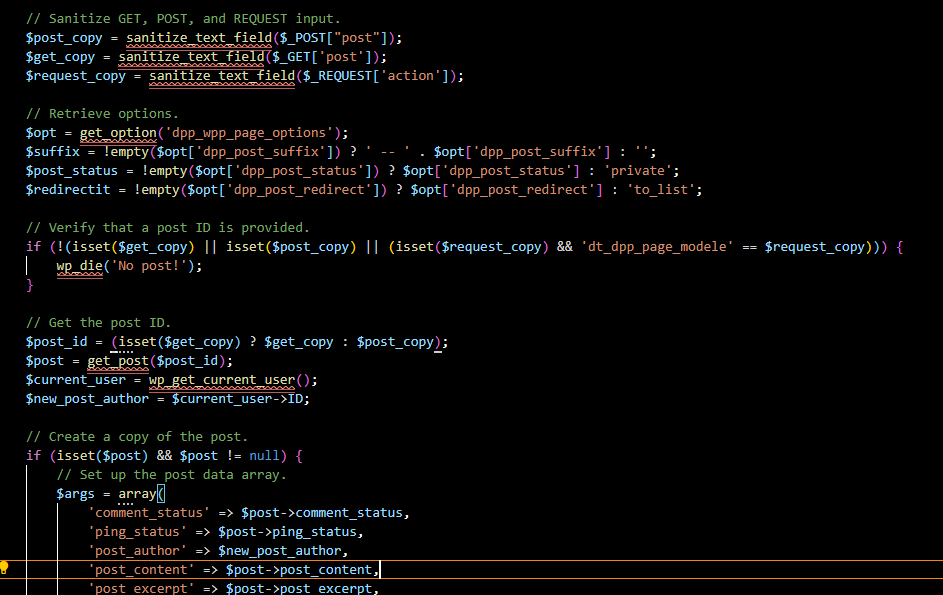This screenshot has width=943, height=595.
Task: Click $post->post_content value
Action: [x=299, y=570]
